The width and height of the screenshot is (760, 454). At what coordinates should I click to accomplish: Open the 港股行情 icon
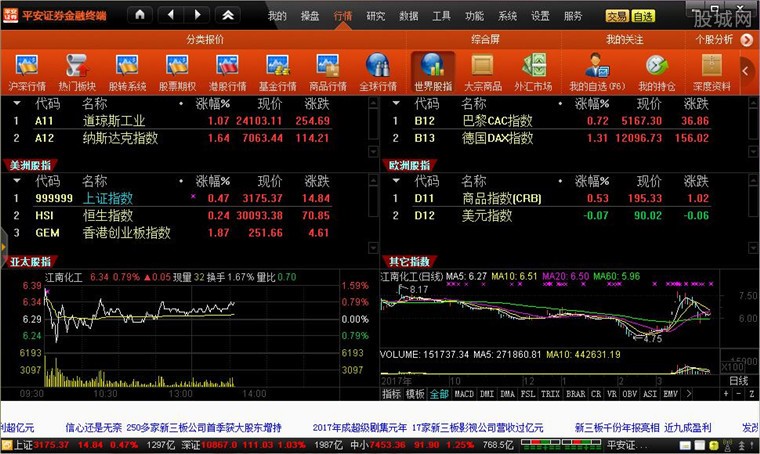click(227, 73)
